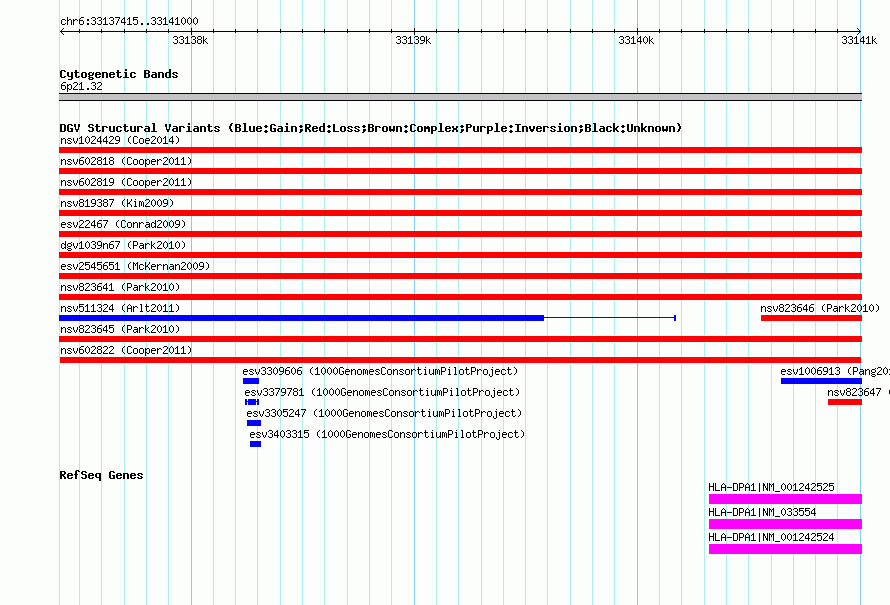The height and width of the screenshot is (605, 890).
Task: Click the DGV Structural Variants track title
Action: (x=370, y=128)
